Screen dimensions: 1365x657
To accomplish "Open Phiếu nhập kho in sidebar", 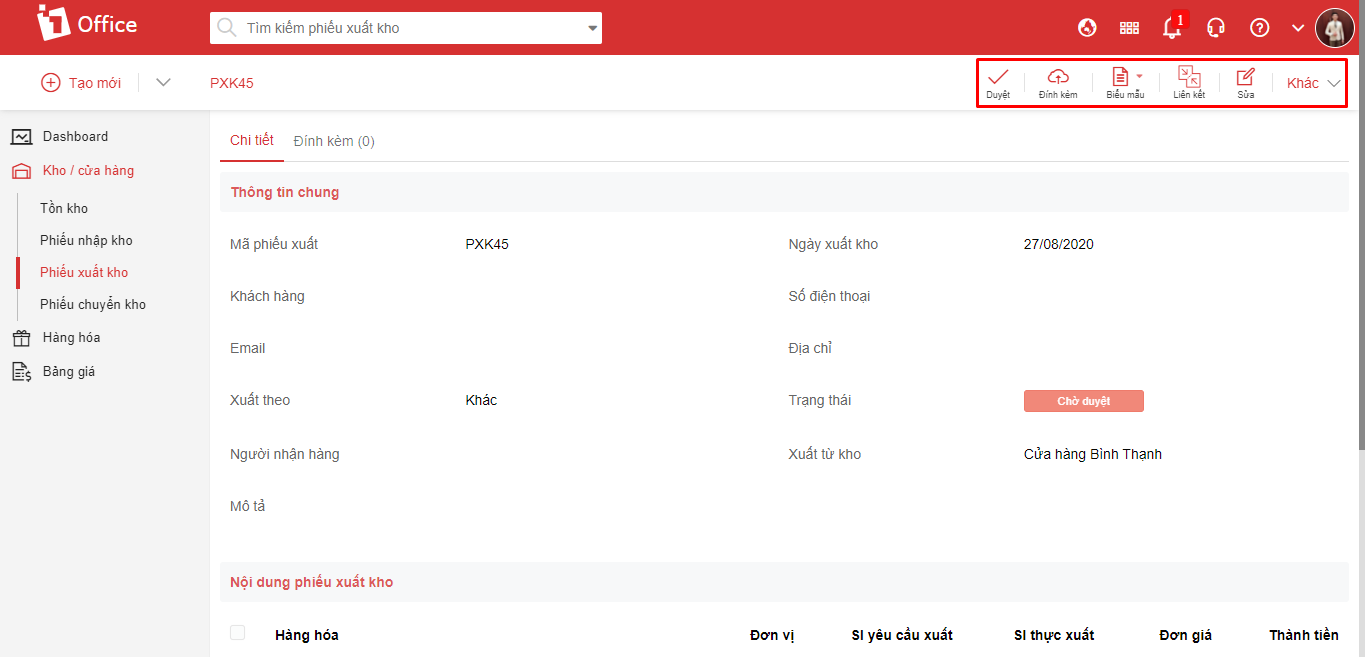I will 86,240.
